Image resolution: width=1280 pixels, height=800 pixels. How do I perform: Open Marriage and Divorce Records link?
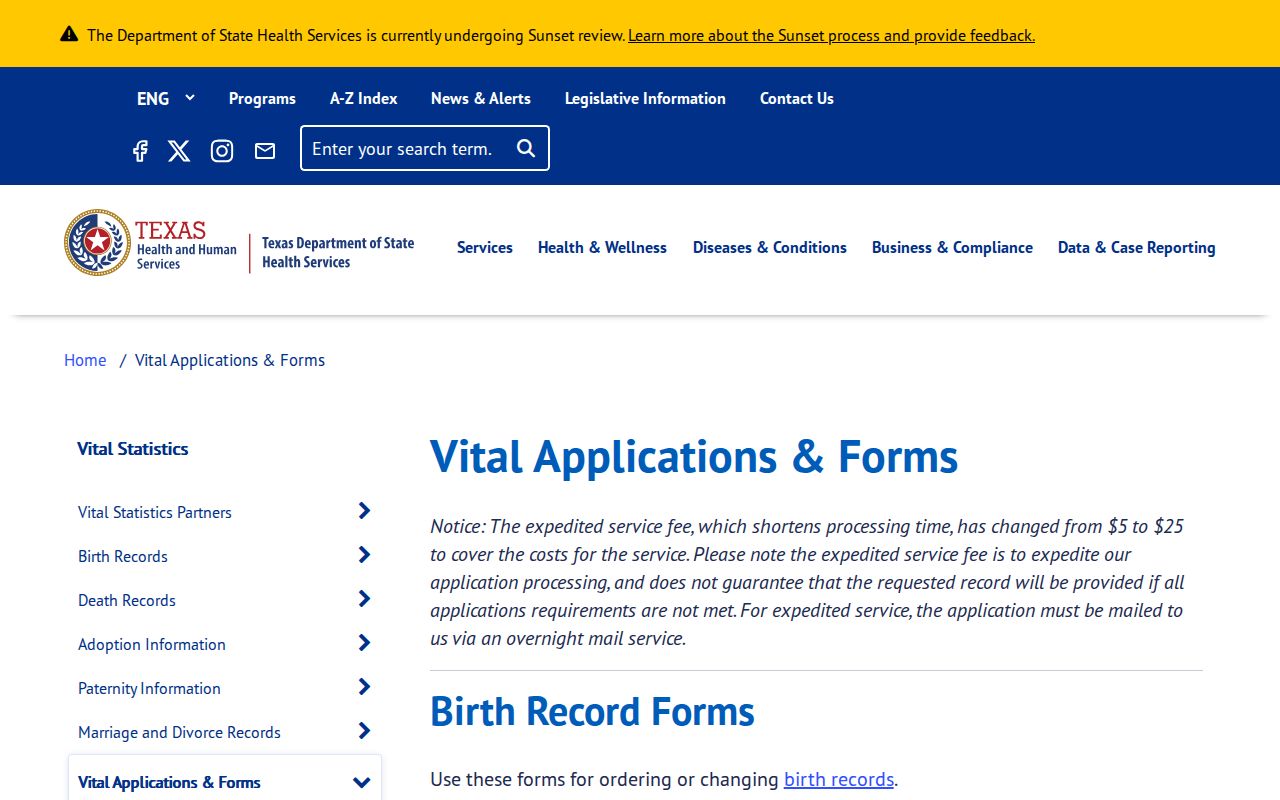click(x=179, y=732)
